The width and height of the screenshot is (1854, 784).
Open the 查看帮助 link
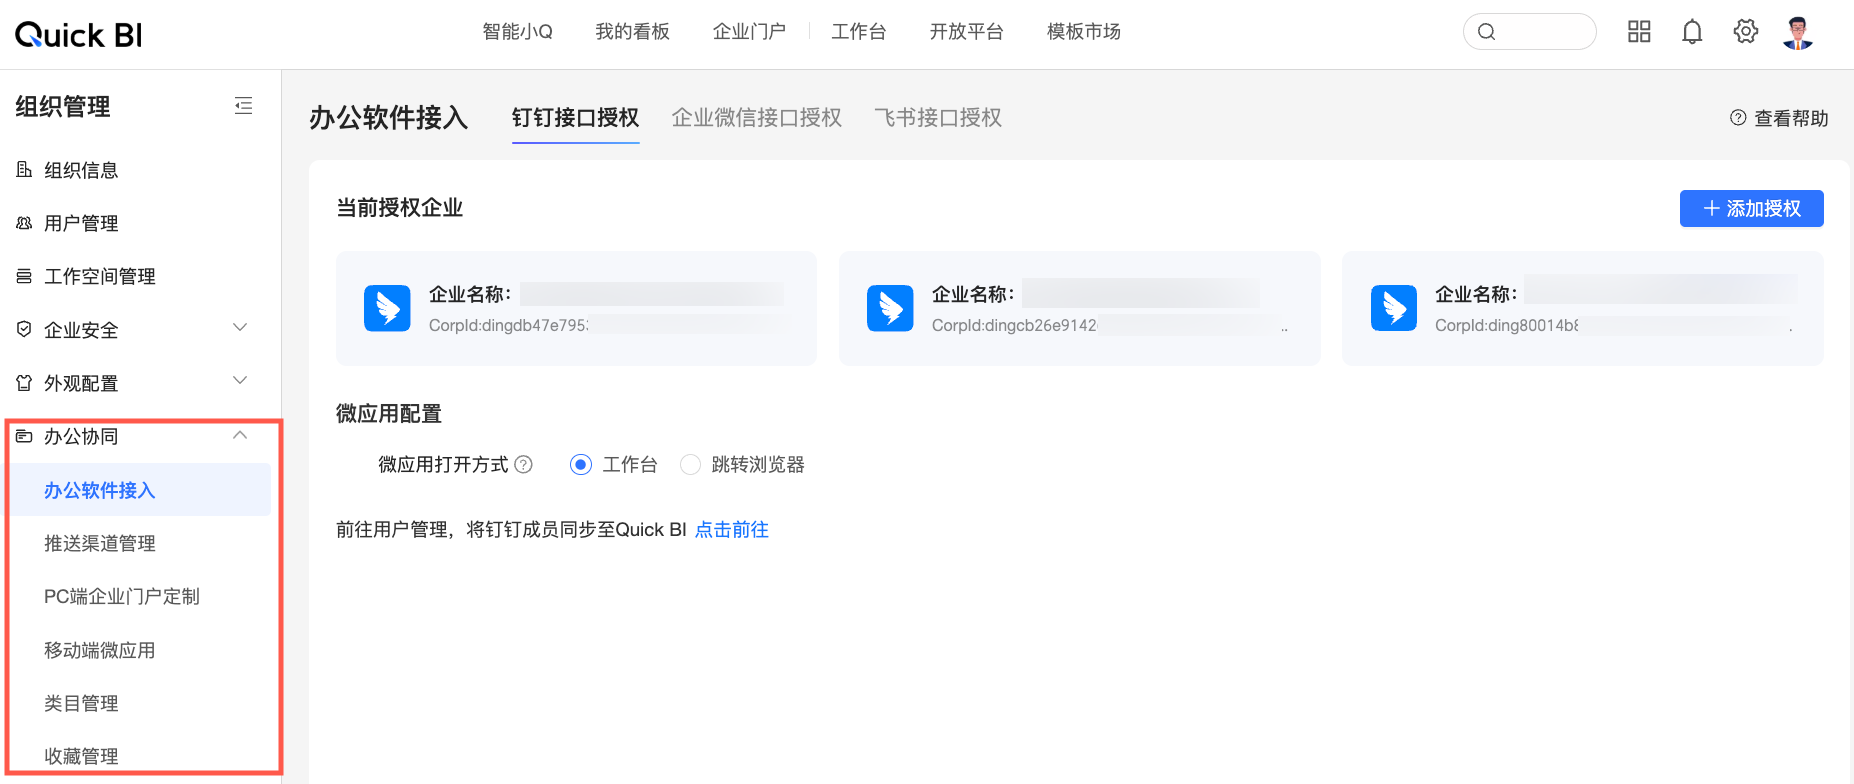(x=1791, y=118)
